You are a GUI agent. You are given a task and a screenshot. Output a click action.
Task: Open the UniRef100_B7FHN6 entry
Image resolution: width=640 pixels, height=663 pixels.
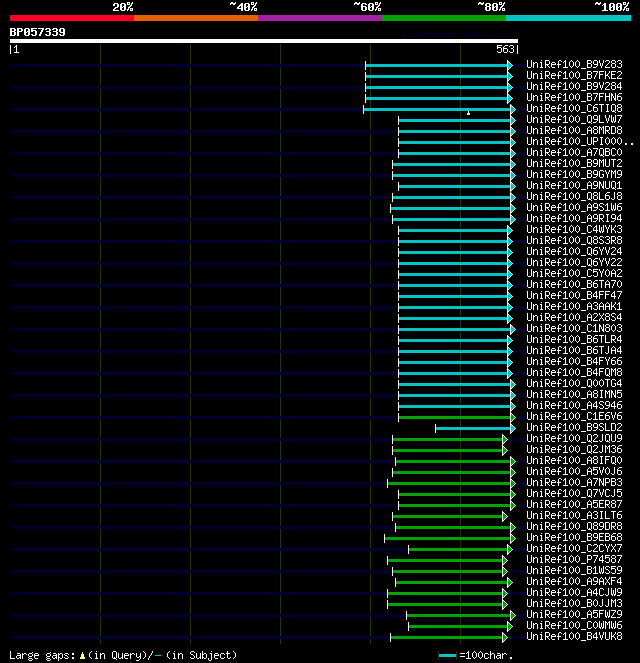(x=574, y=97)
